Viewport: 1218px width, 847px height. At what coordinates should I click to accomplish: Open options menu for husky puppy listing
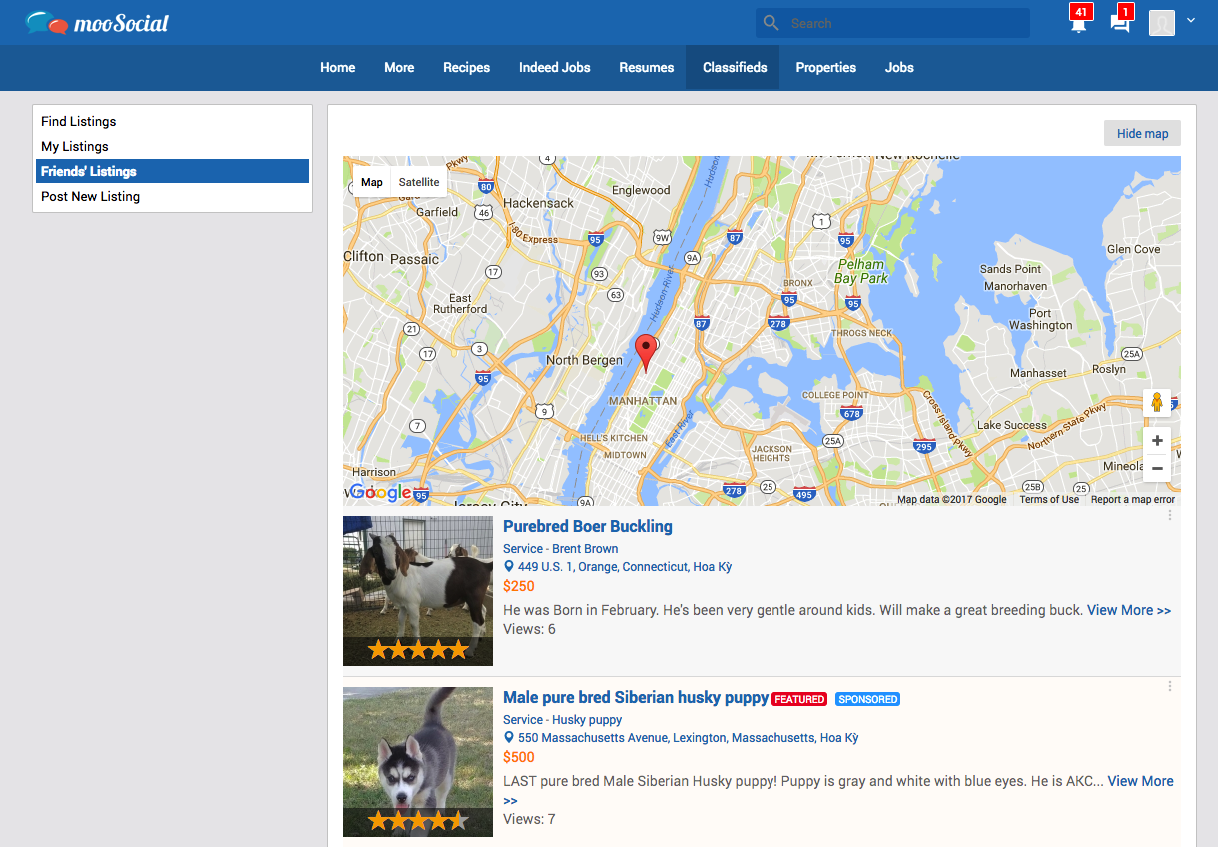click(1170, 686)
